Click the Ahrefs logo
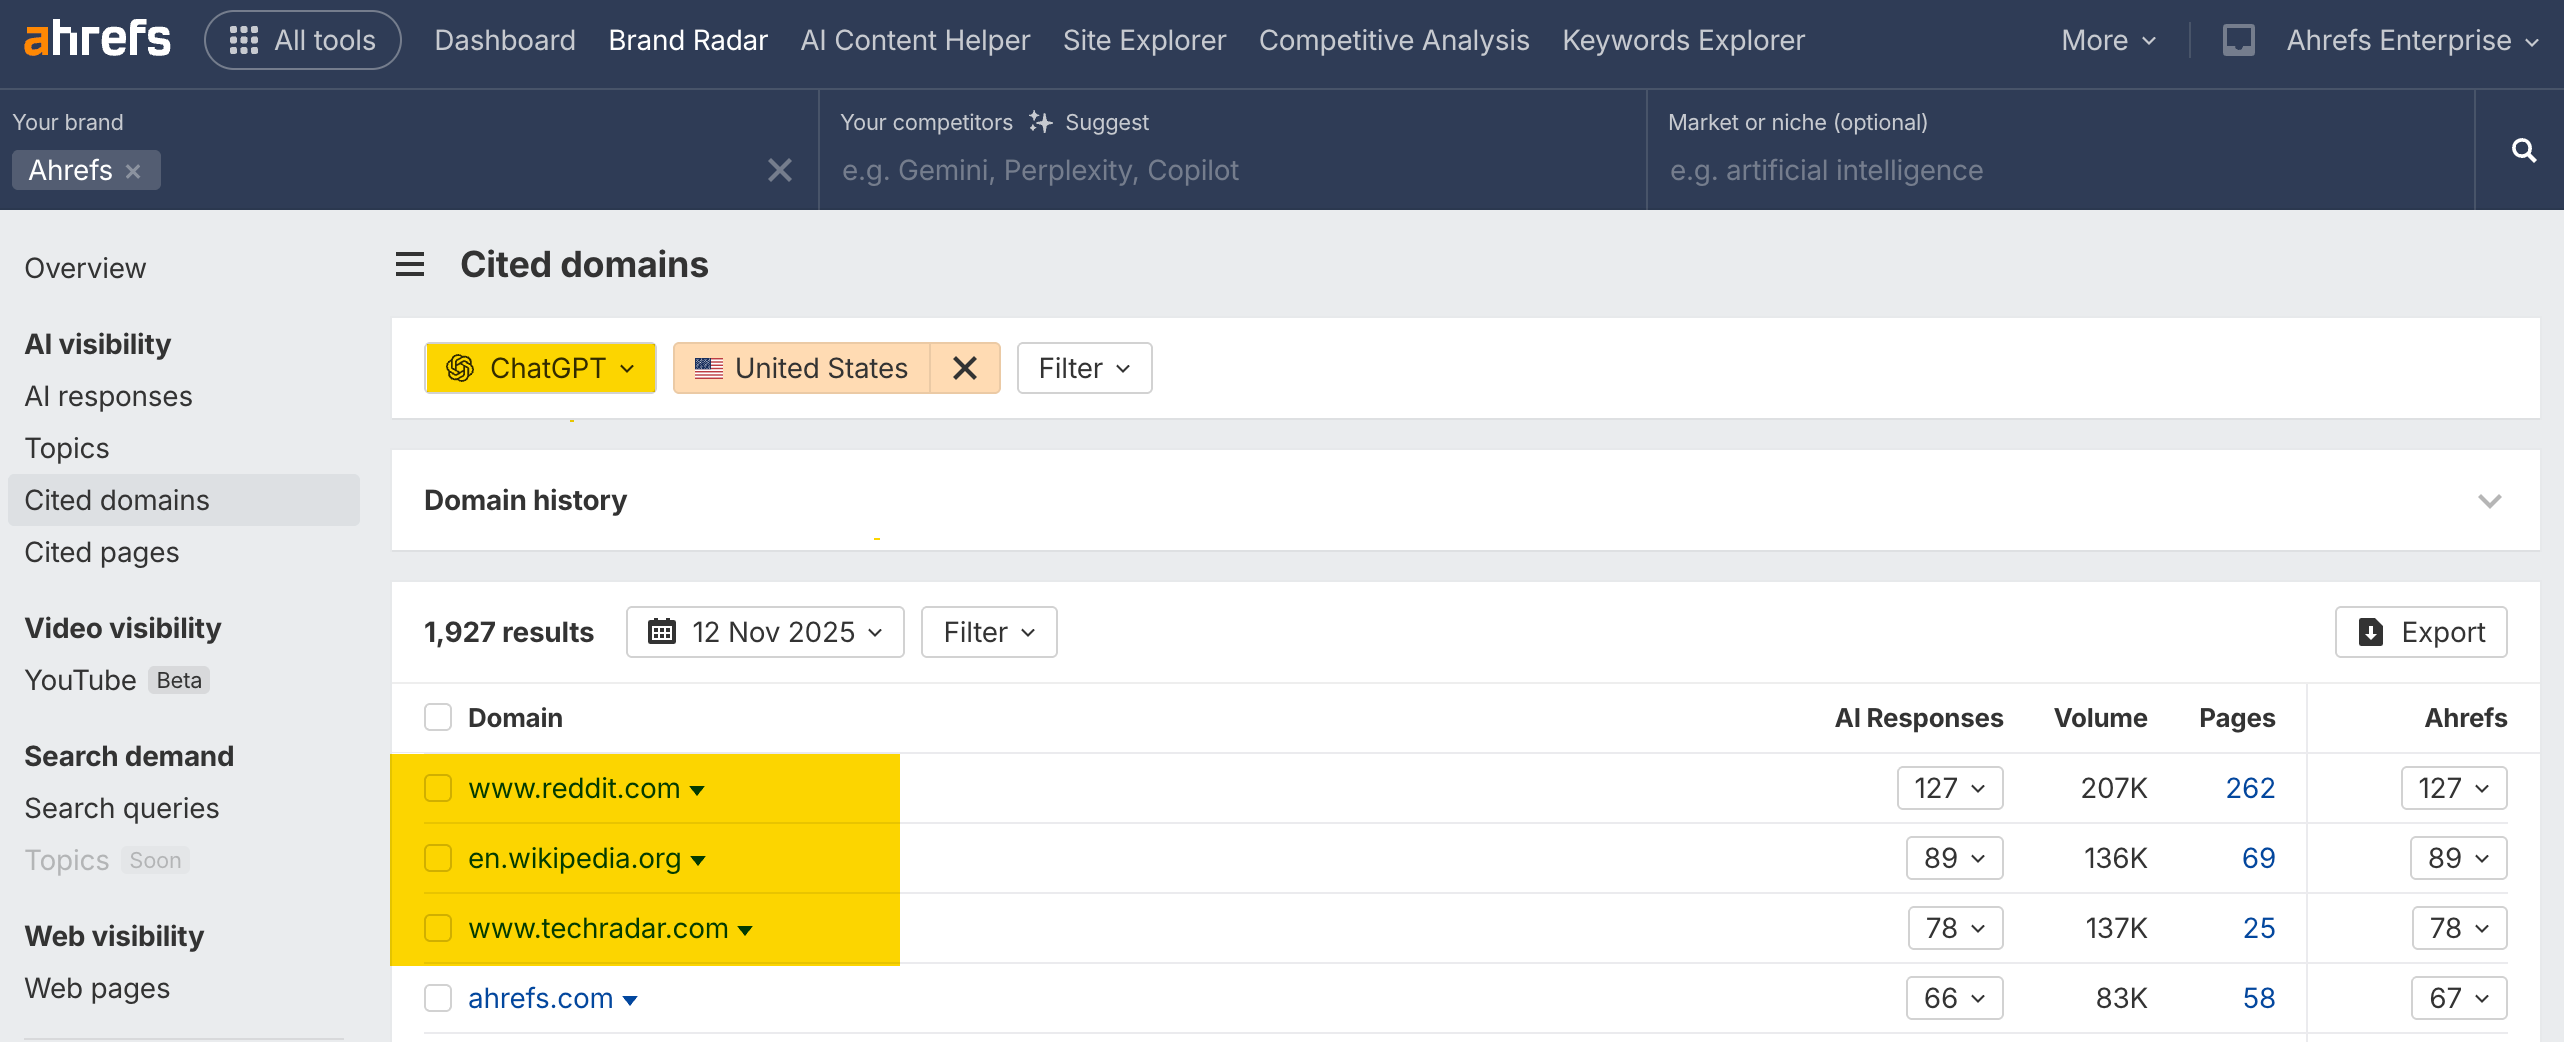The image size is (2564, 1042). pyautogui.click(x=97, y=40)
